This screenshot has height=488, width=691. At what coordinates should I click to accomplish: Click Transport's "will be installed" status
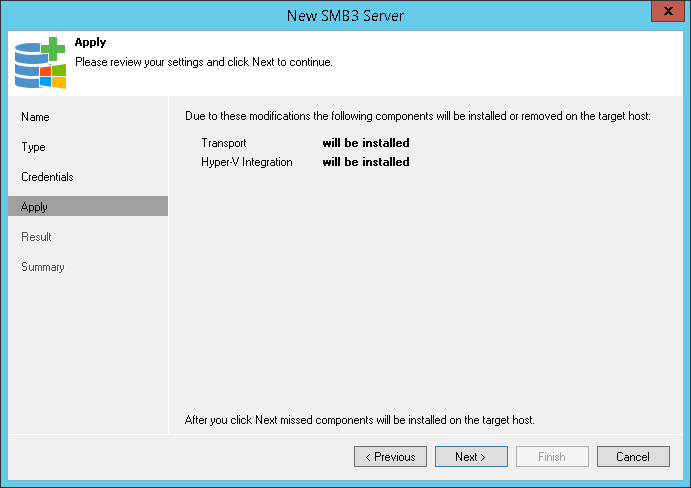366,143
